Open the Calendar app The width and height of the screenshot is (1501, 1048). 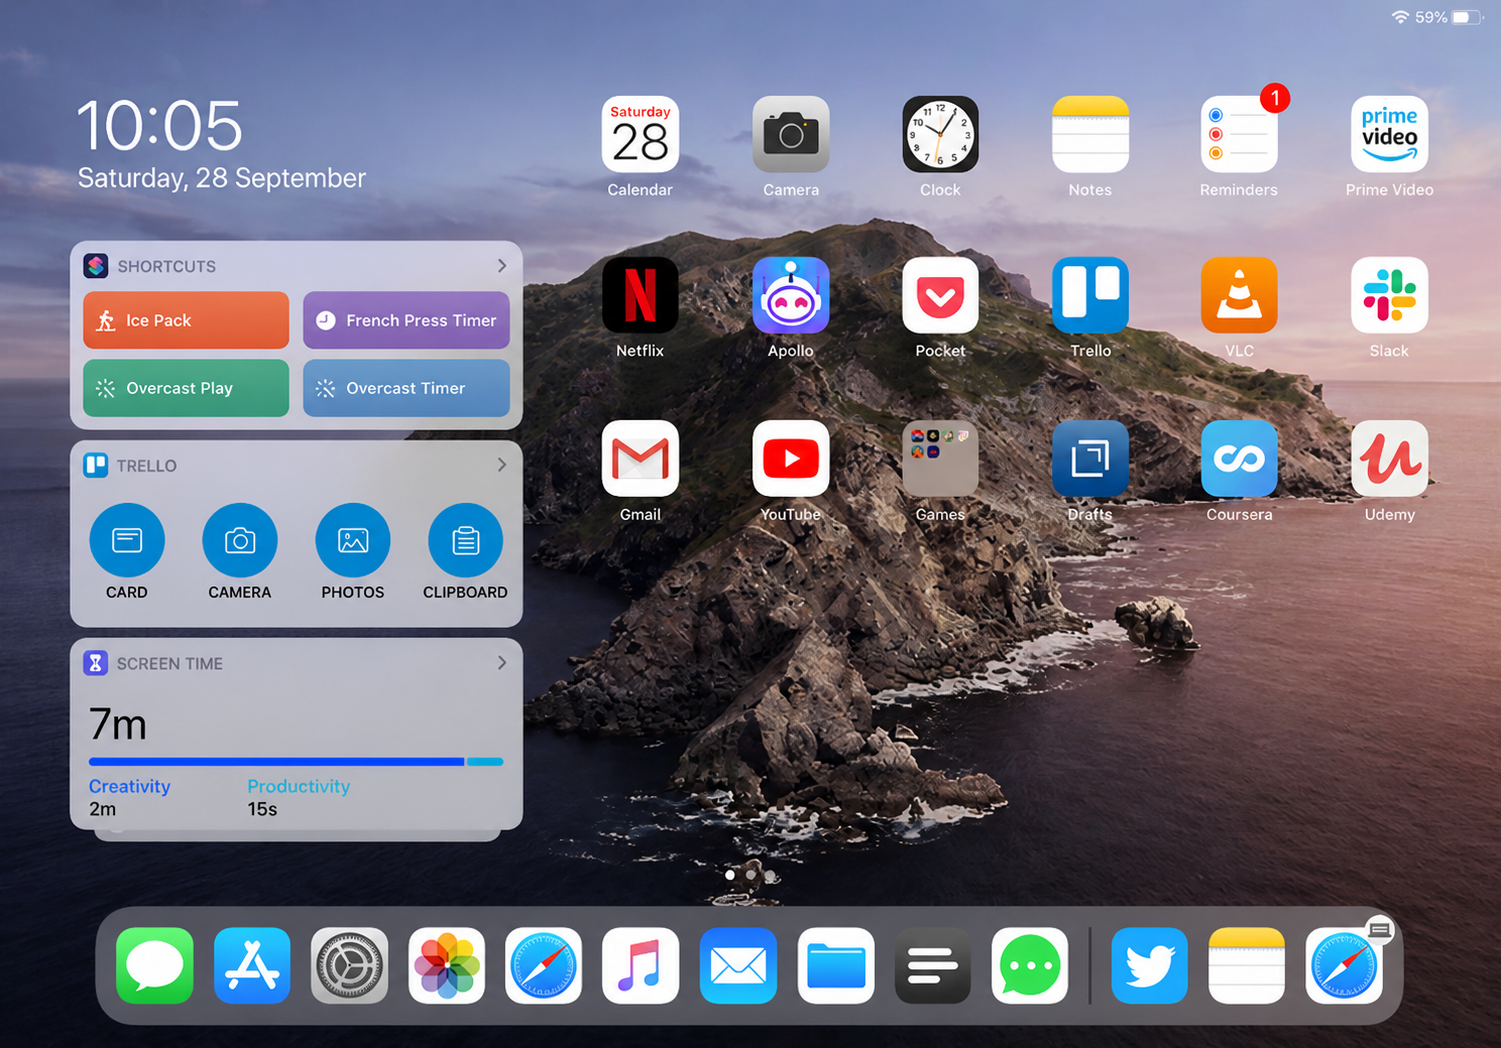pyautogui.click(x=640, y=134)
